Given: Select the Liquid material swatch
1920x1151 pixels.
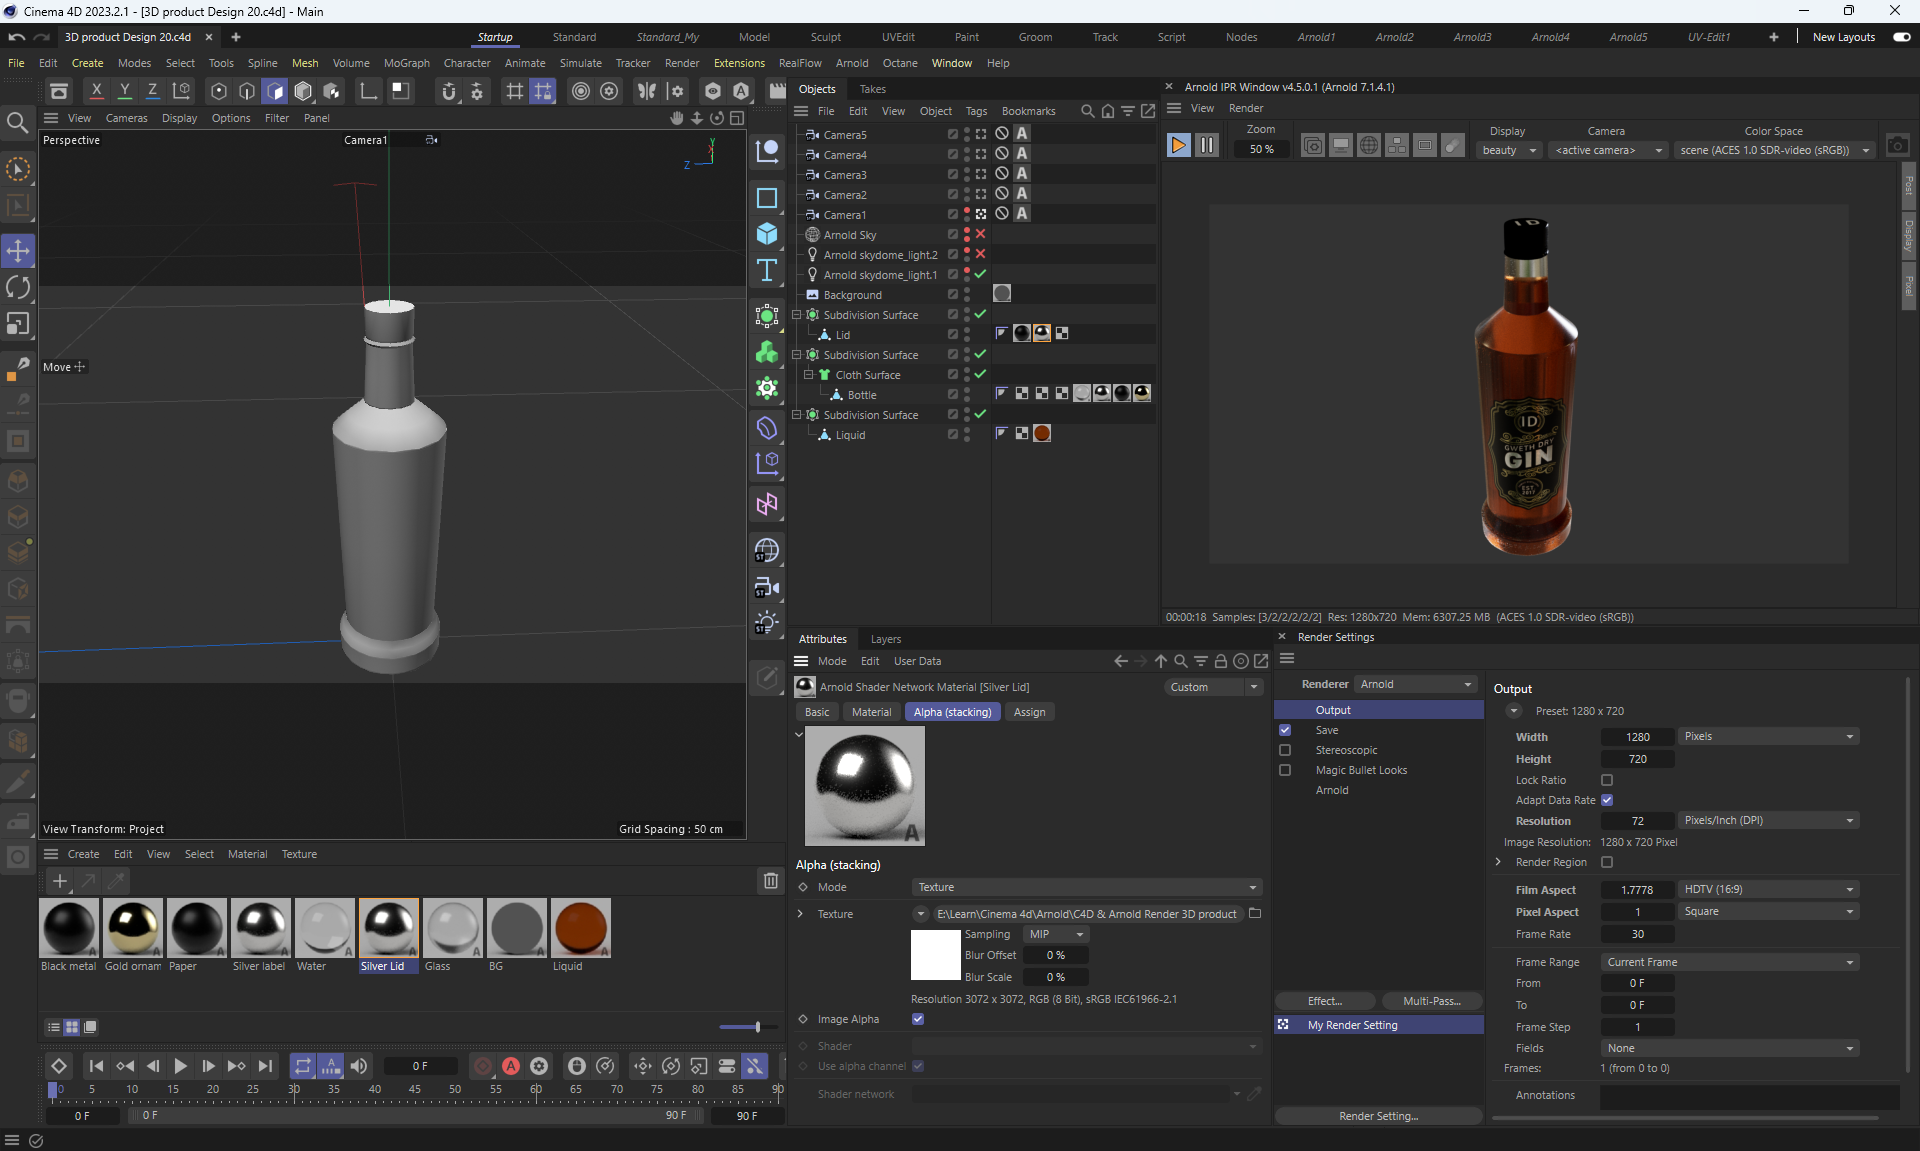Looking at the screenshot, I should coord(580,928).
